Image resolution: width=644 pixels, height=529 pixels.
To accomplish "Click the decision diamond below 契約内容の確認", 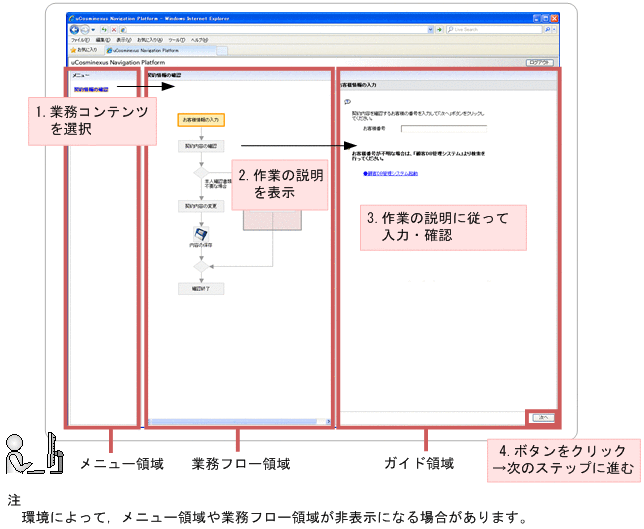I will 201,172.
